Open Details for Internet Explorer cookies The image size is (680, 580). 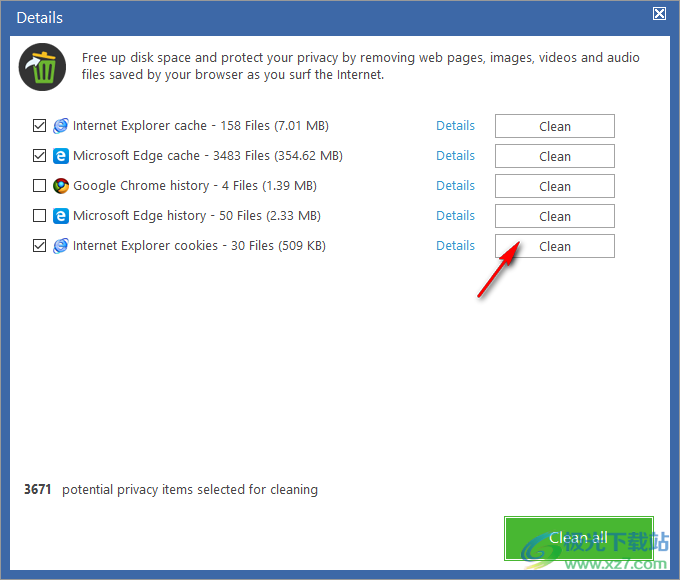455,246
